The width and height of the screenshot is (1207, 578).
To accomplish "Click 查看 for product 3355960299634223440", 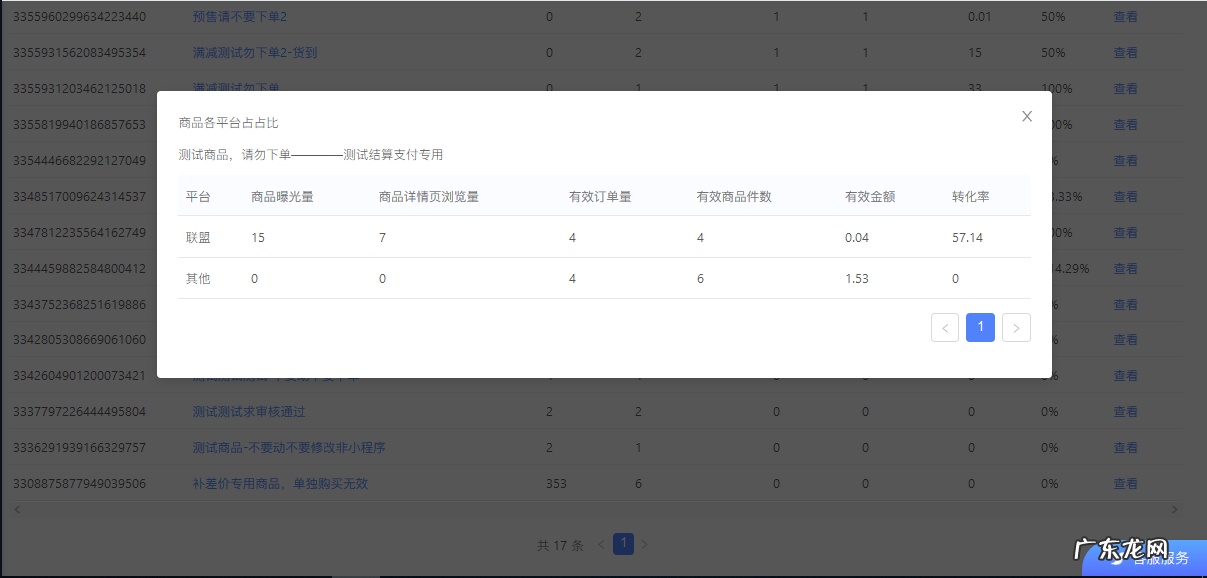I will pos(1125,17).
